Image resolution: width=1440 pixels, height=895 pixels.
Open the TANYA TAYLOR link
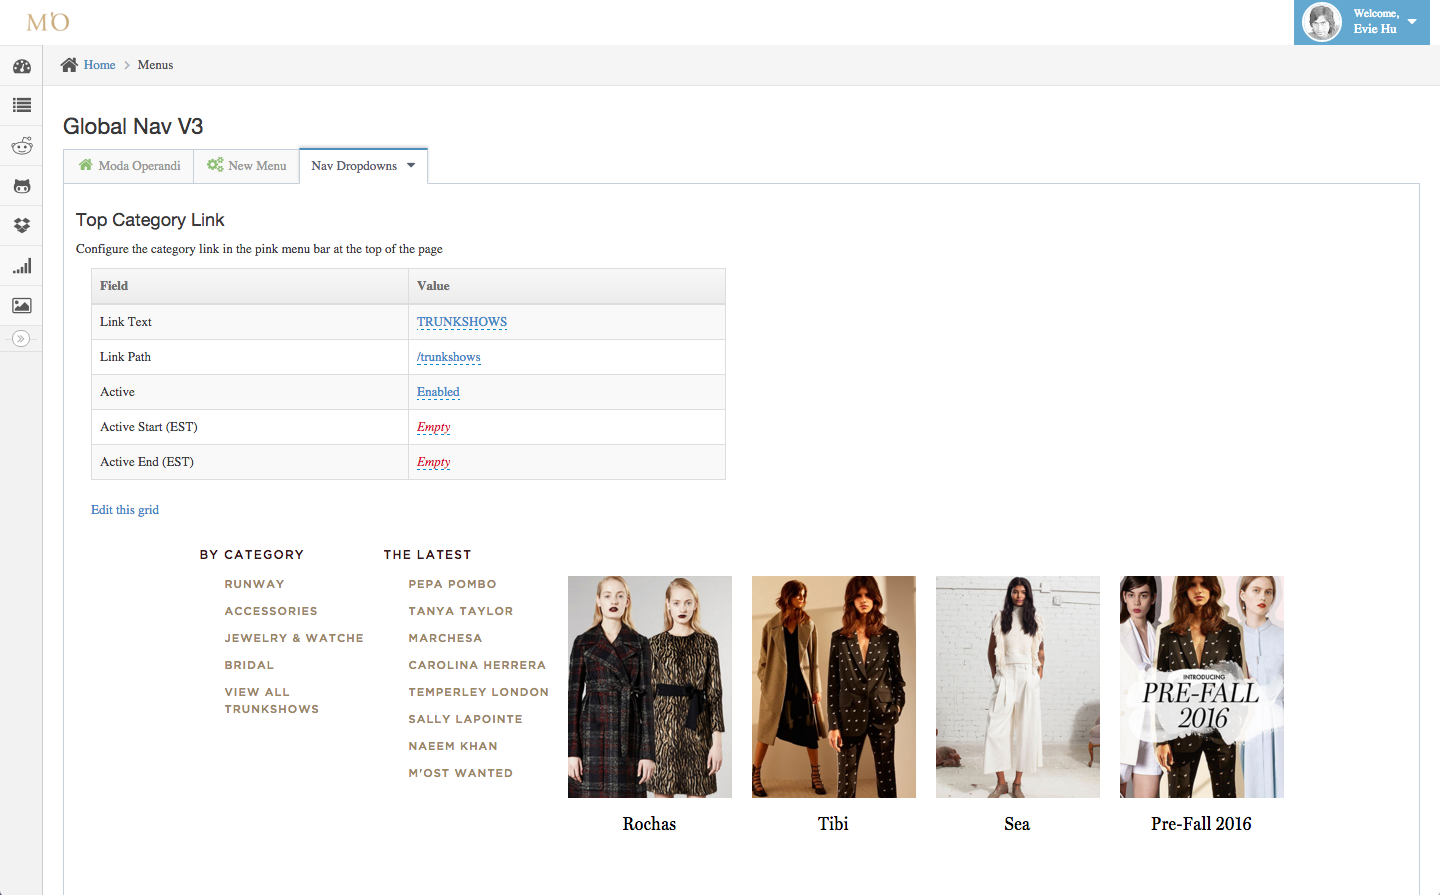pyautogui.click(x=460, y=611)
